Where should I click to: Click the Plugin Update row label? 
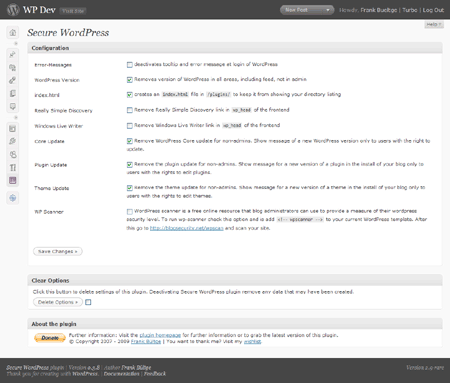coord(51,165)
